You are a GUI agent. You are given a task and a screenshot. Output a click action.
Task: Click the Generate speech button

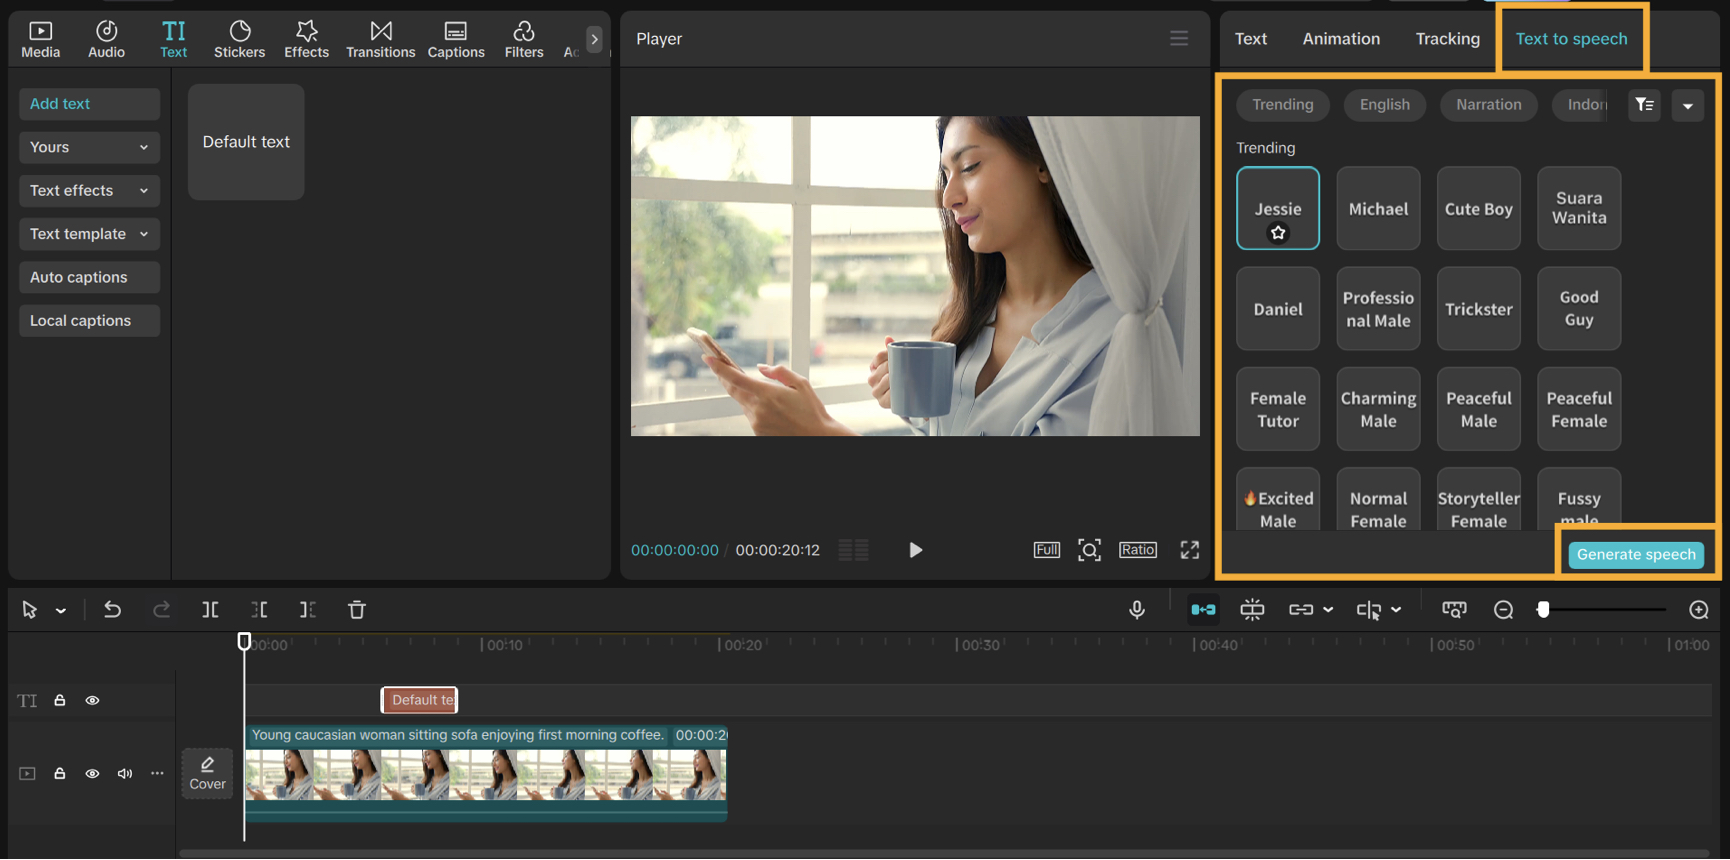[1635, 555]
